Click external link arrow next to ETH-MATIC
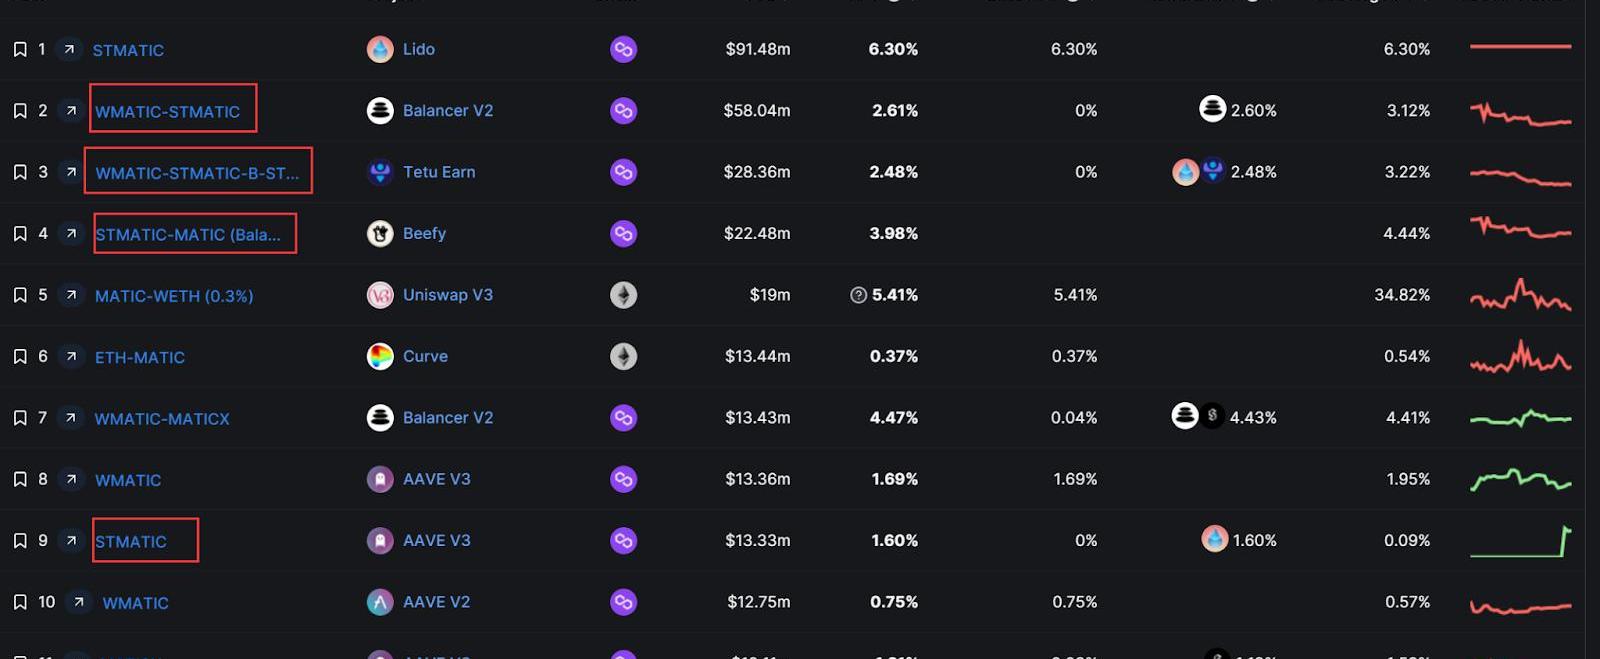Viewport: 1600px width, 659px height. (x=71, y=356)
